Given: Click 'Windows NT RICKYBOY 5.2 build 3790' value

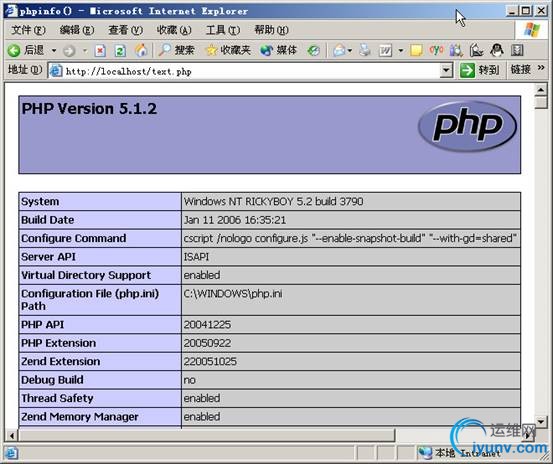Looking at the screenshot, I should (x=273, y=202).
